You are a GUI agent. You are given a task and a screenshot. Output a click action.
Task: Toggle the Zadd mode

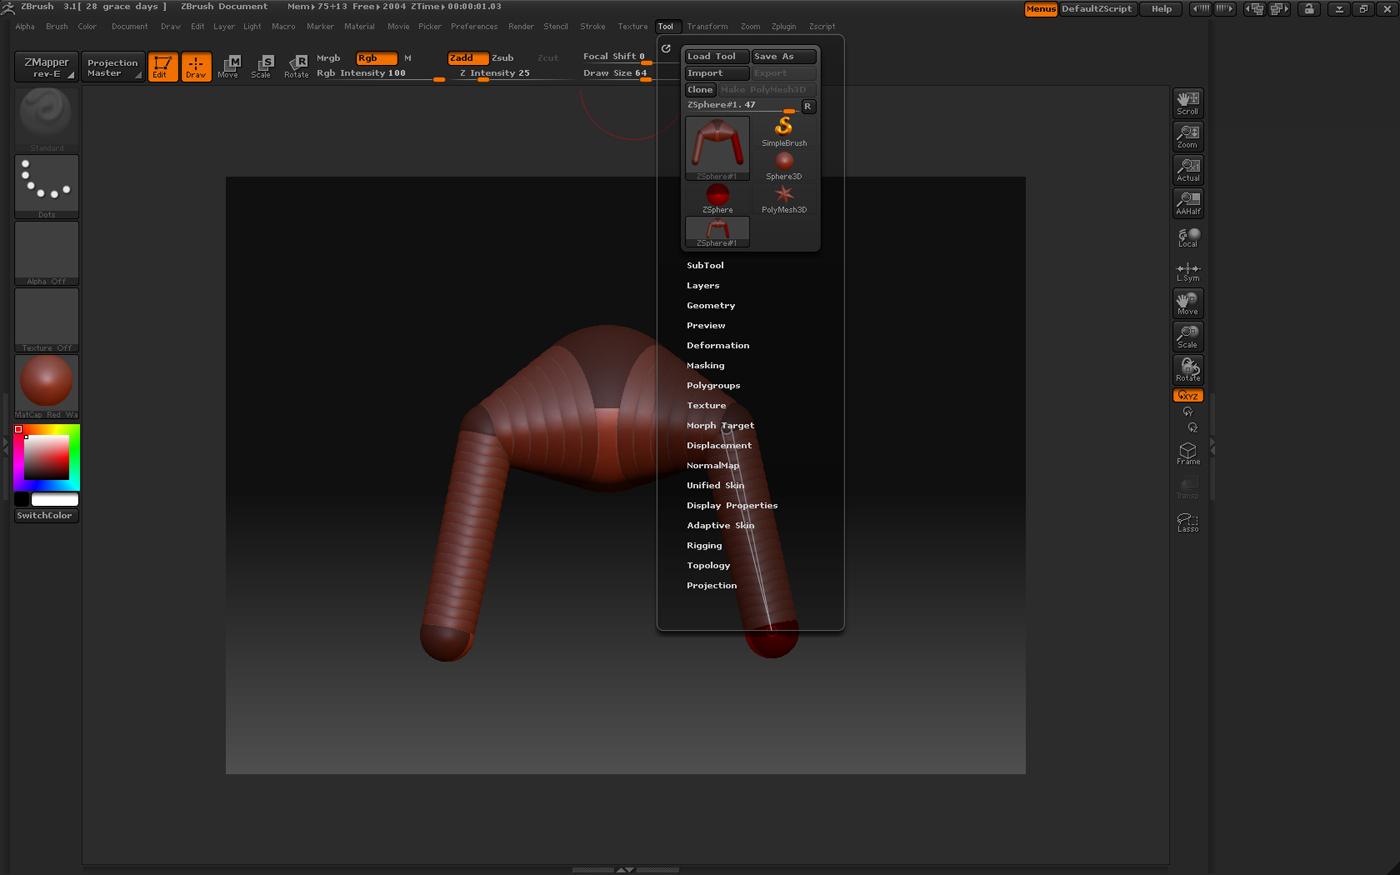[467, 58]
